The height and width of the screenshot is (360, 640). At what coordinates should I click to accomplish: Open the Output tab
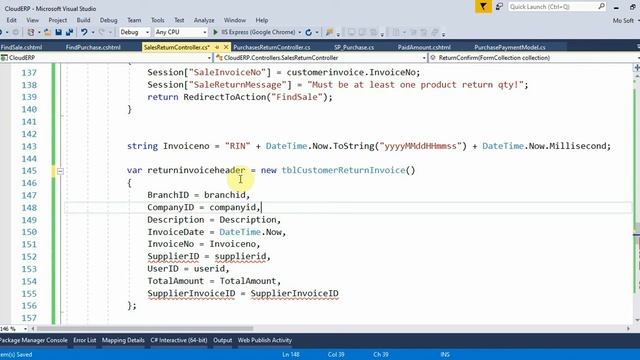coord(222,340)
